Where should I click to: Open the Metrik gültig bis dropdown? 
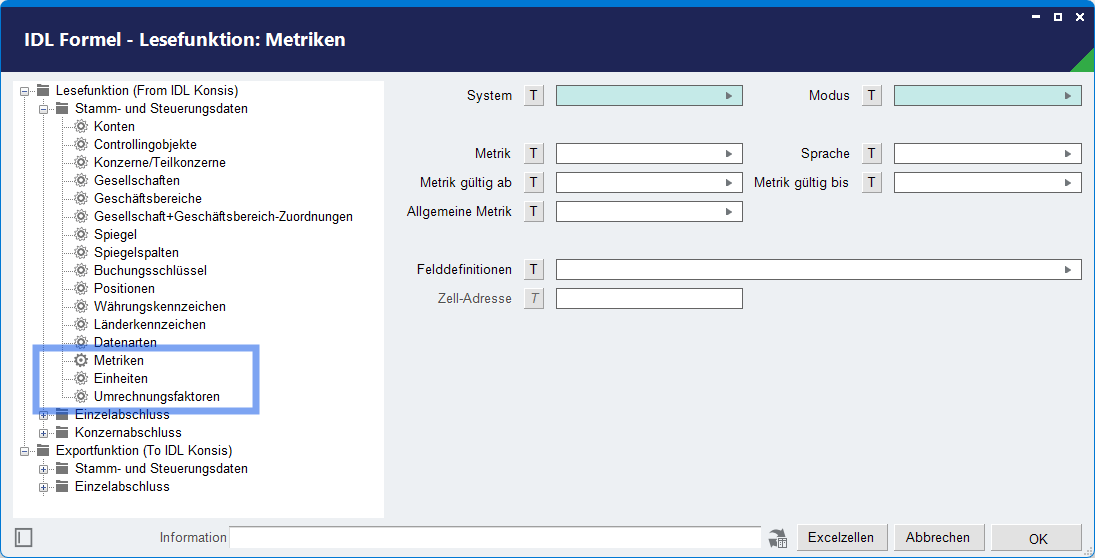click(x=1067, y=182)
